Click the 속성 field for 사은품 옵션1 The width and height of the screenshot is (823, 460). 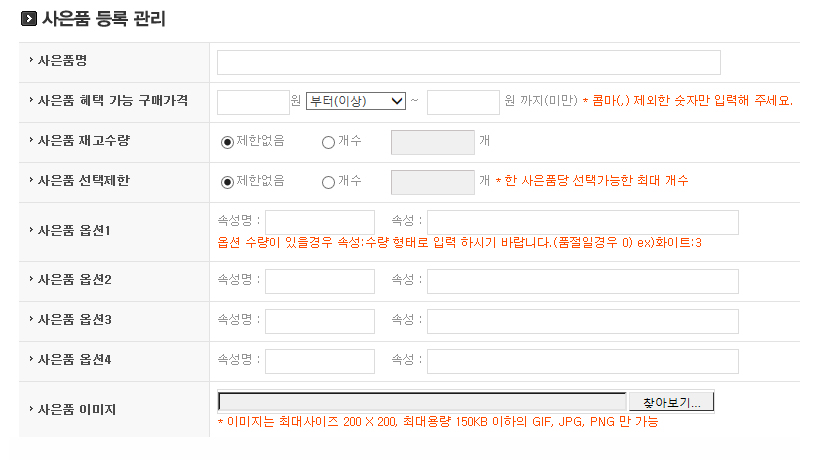[x=582, y=222]
